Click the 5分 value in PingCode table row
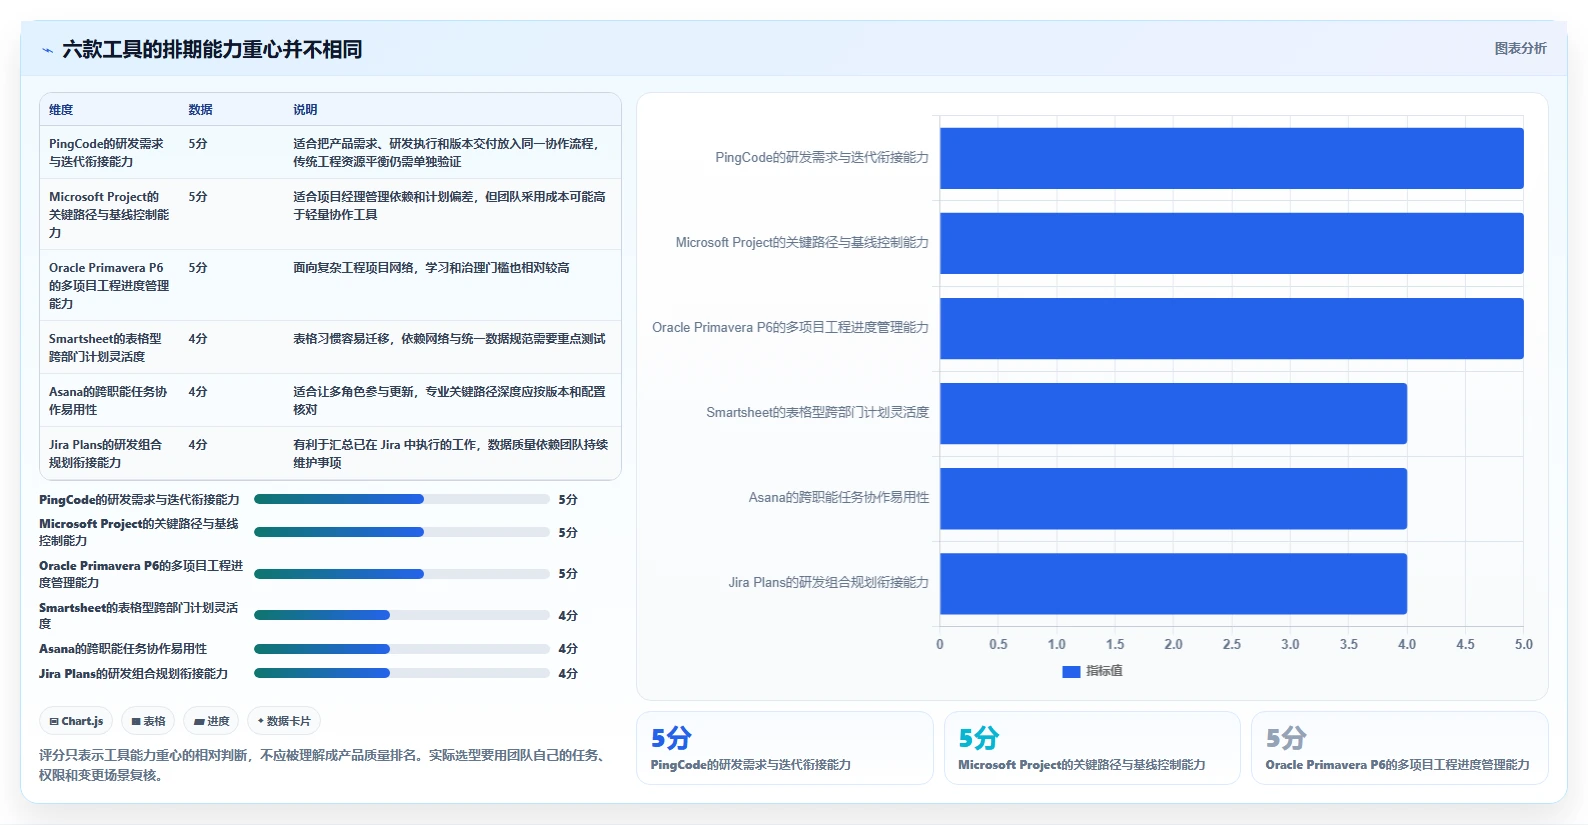Image resolution: width=1588 pixels, height=825 pixels. coord(198,144)
